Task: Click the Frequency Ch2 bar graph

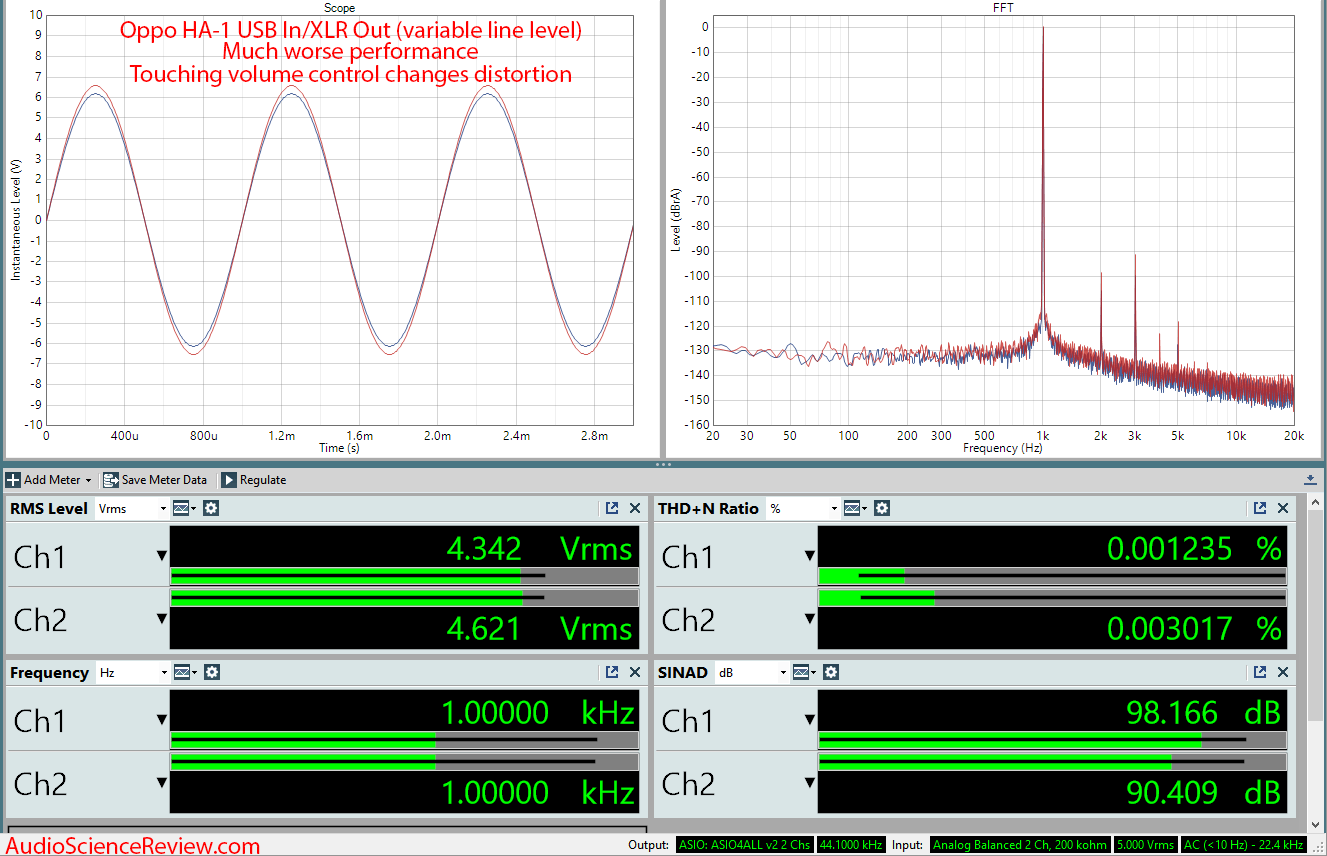Action: 404,761
